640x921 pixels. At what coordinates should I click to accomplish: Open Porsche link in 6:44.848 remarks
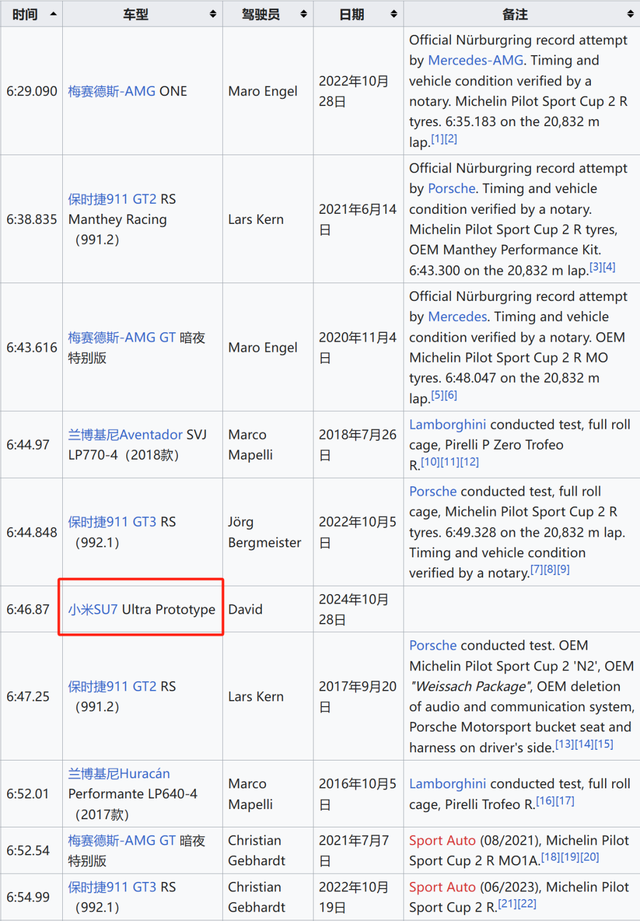click(433, 492)
